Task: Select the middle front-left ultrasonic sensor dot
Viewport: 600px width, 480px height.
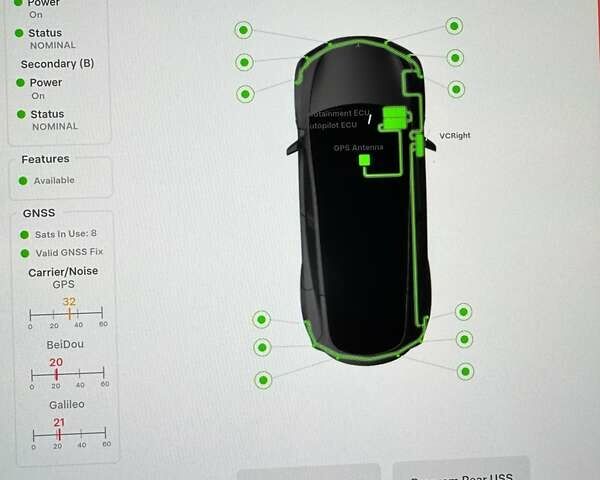Action: point(245,62)
